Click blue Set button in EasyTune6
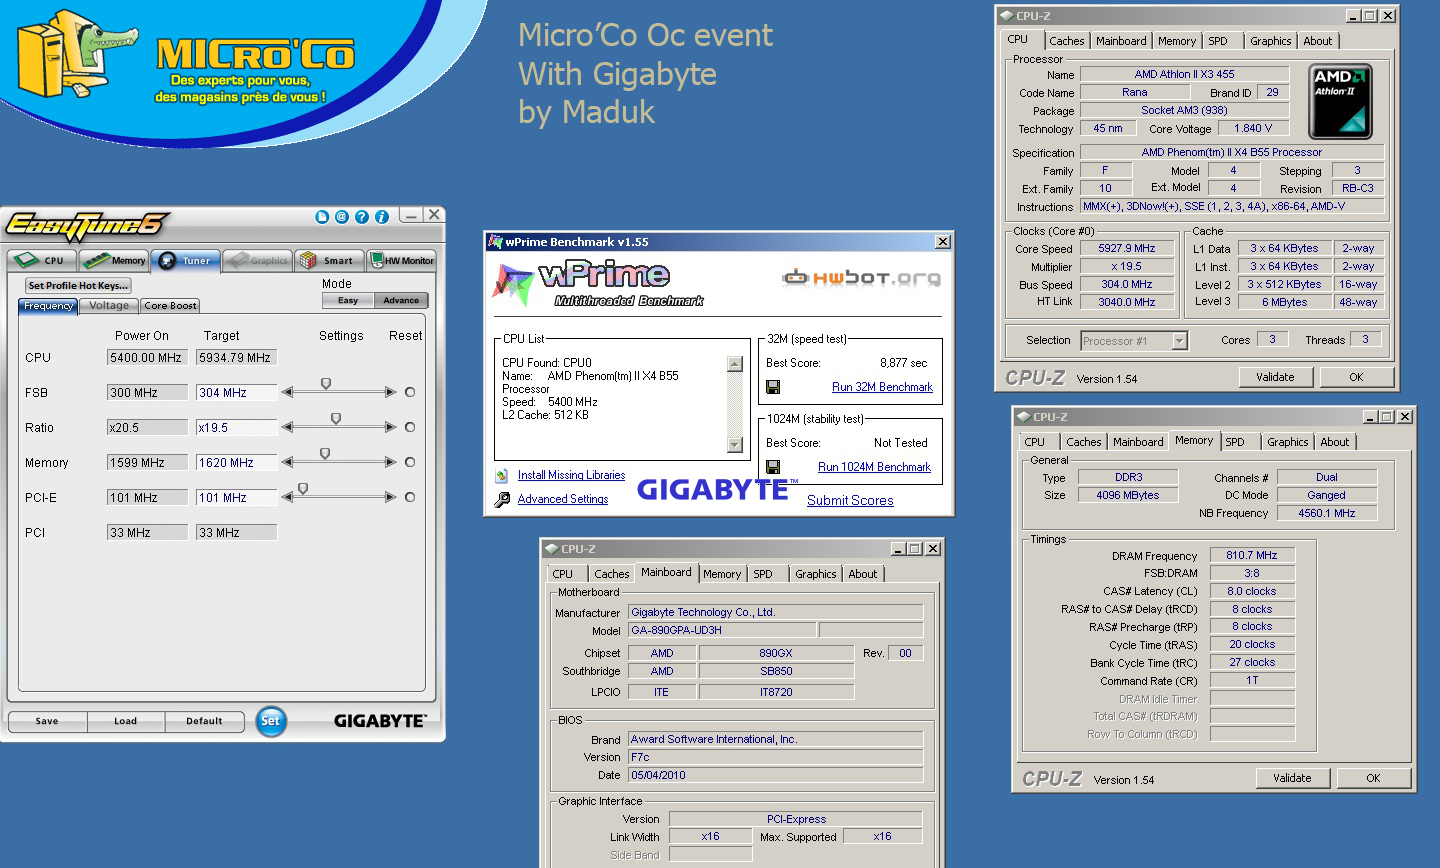The width and height of the screenshot is (1440, 868). pyautogui.click(x=270, y=721)
